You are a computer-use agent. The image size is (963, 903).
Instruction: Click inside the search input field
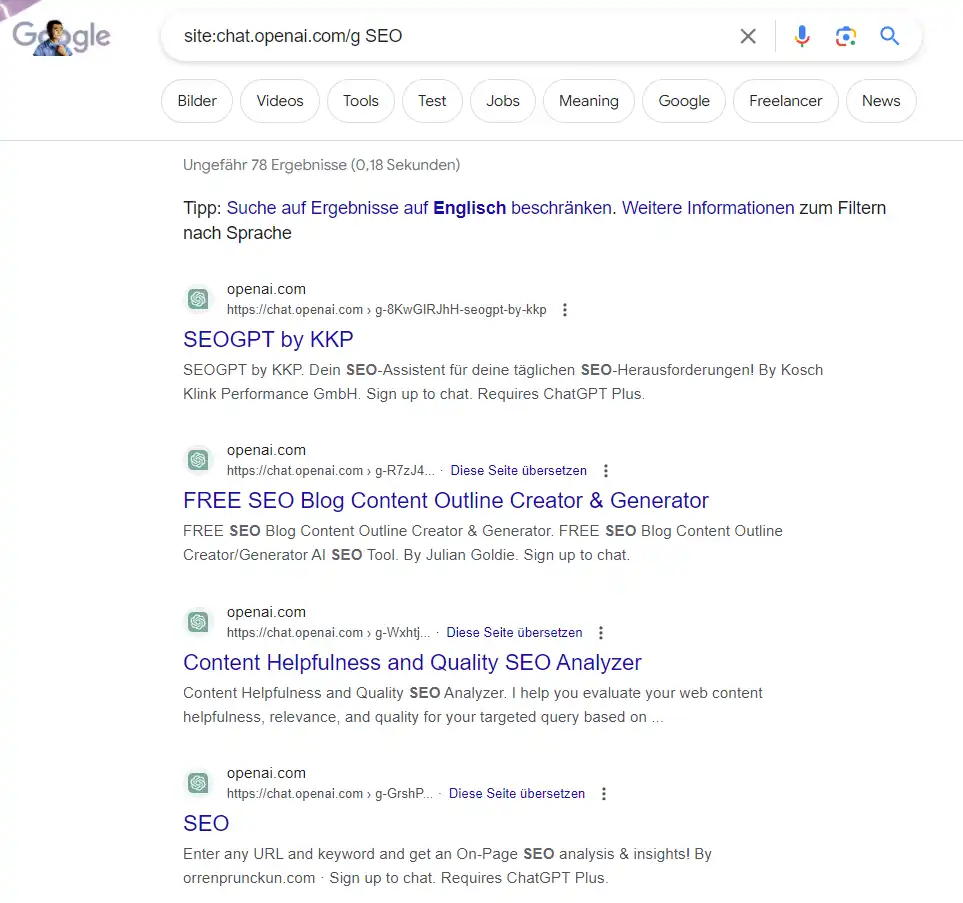(x=450, y=36)
